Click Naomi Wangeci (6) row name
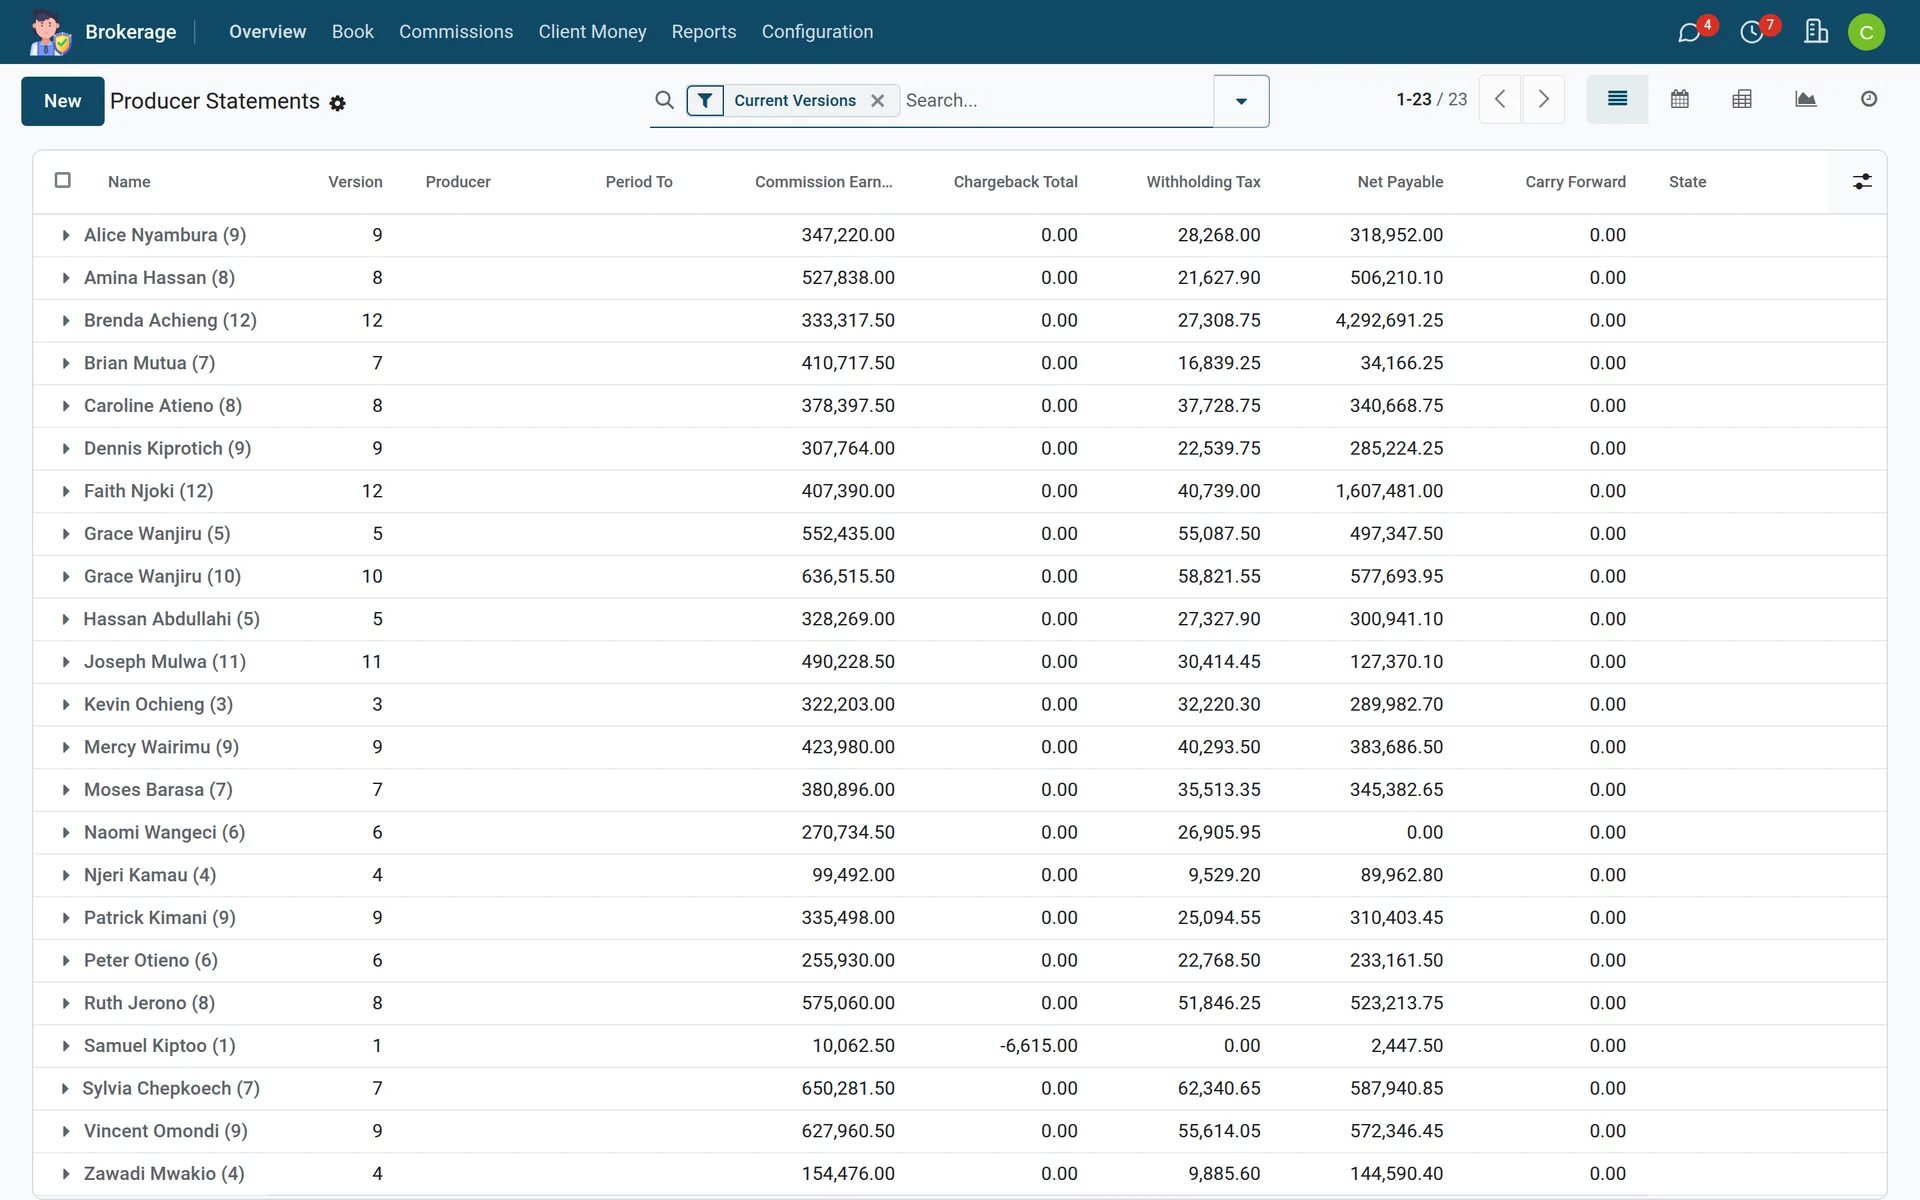This screenshot has width=1920, height=1200. 164,832
